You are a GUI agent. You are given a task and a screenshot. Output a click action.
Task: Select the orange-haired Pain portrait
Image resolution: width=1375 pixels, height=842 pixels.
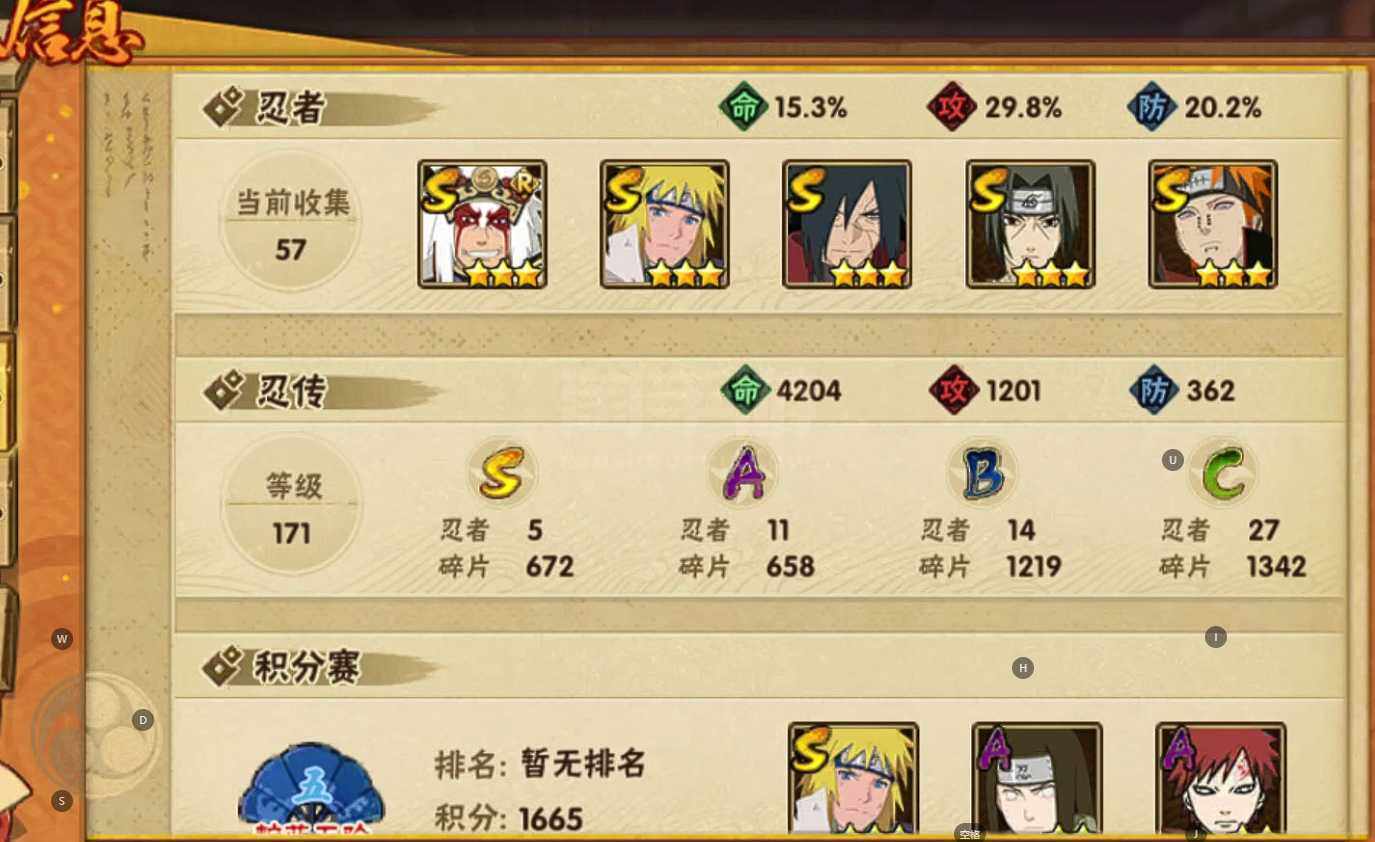[1213, 224]
